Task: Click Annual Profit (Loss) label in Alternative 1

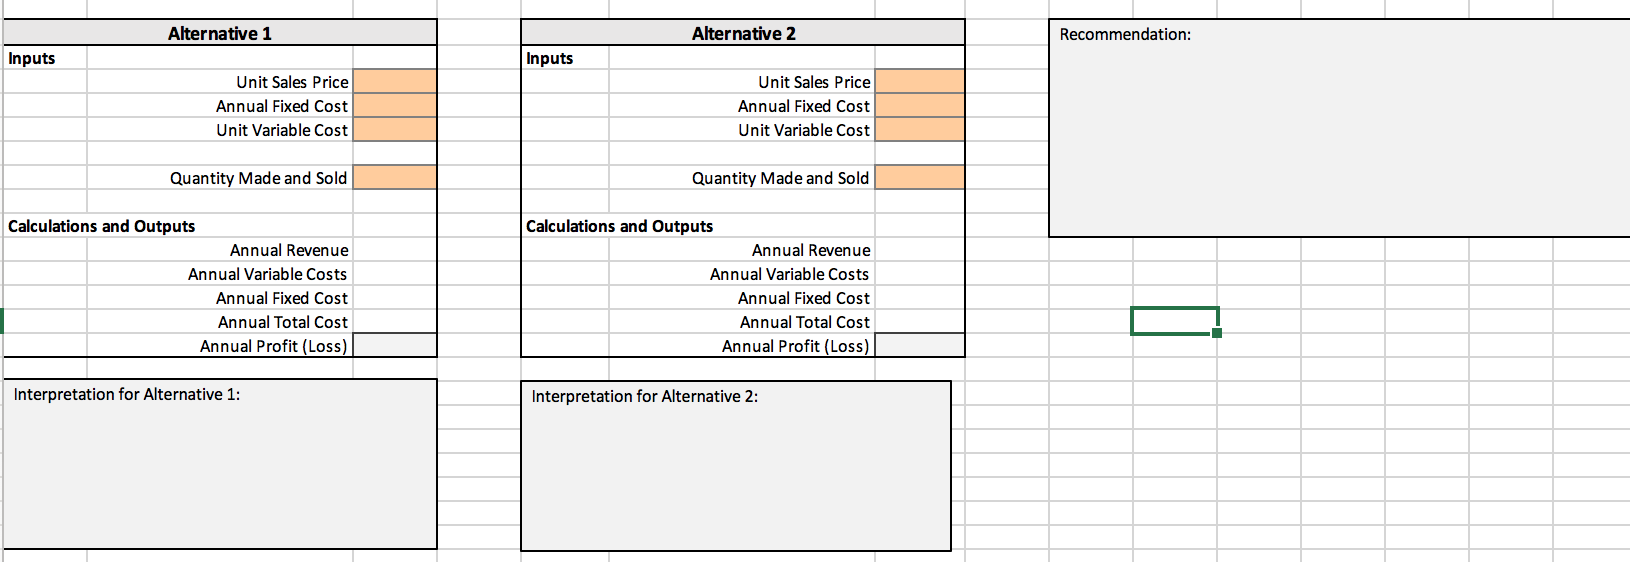Action: tap(274, 346)
